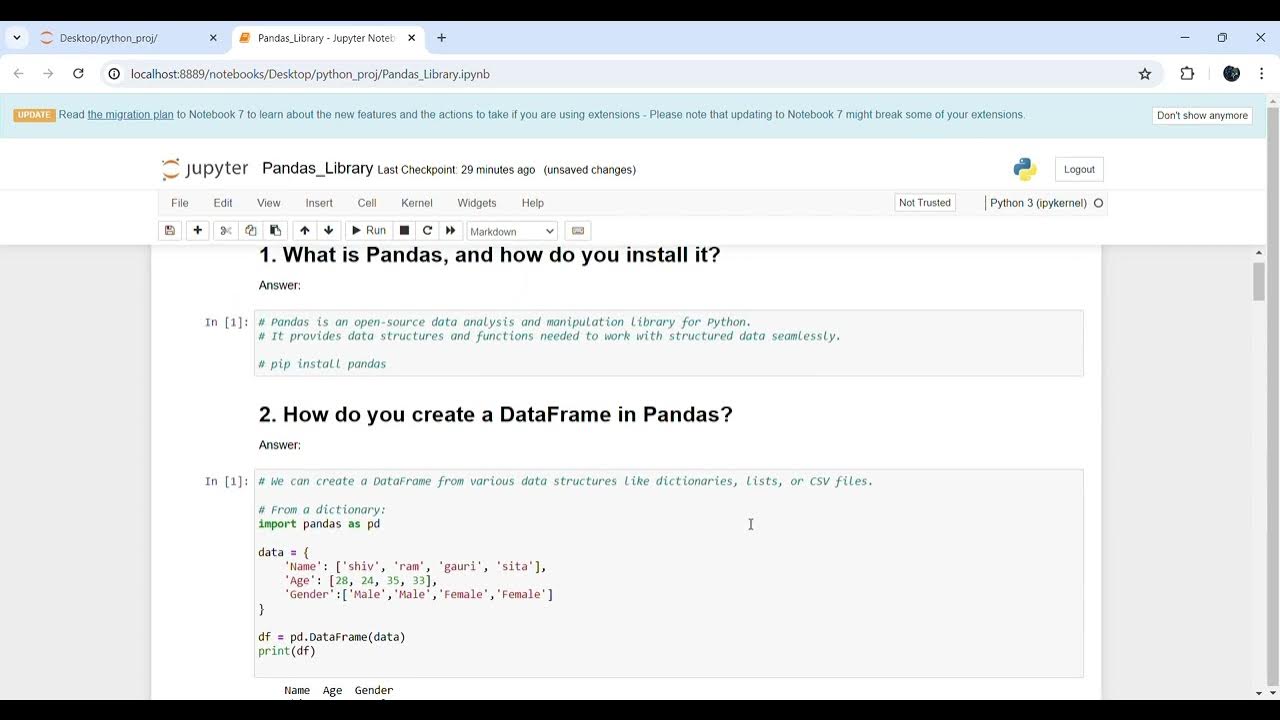Click the Not Trusted button
This screenshot has width=1280, height=720.
[x=925, y=203]
